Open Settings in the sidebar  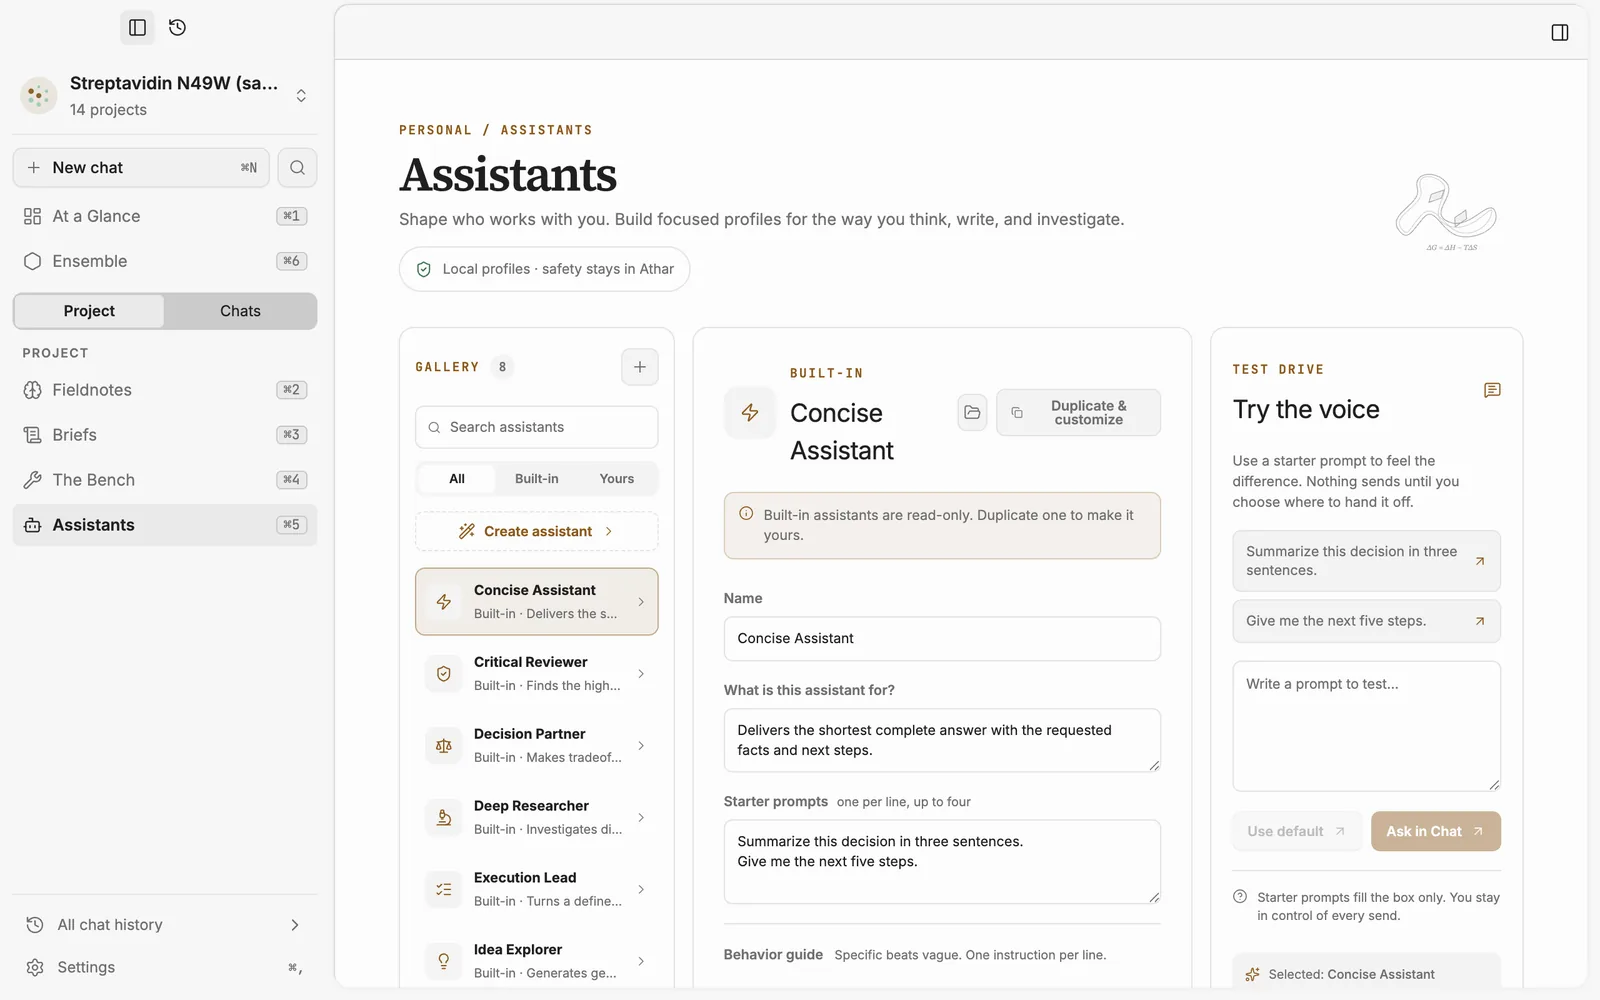click(165, 967)
